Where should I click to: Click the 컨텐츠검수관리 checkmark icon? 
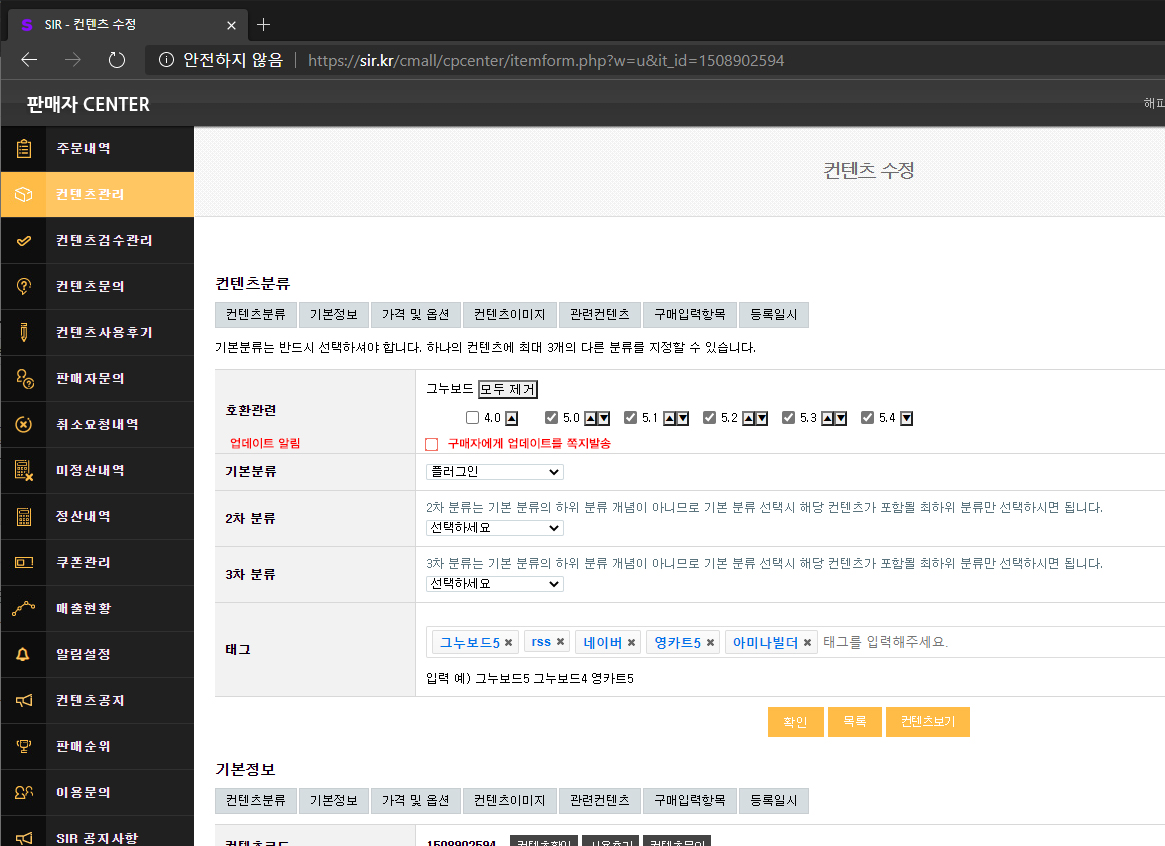[23, 241]
